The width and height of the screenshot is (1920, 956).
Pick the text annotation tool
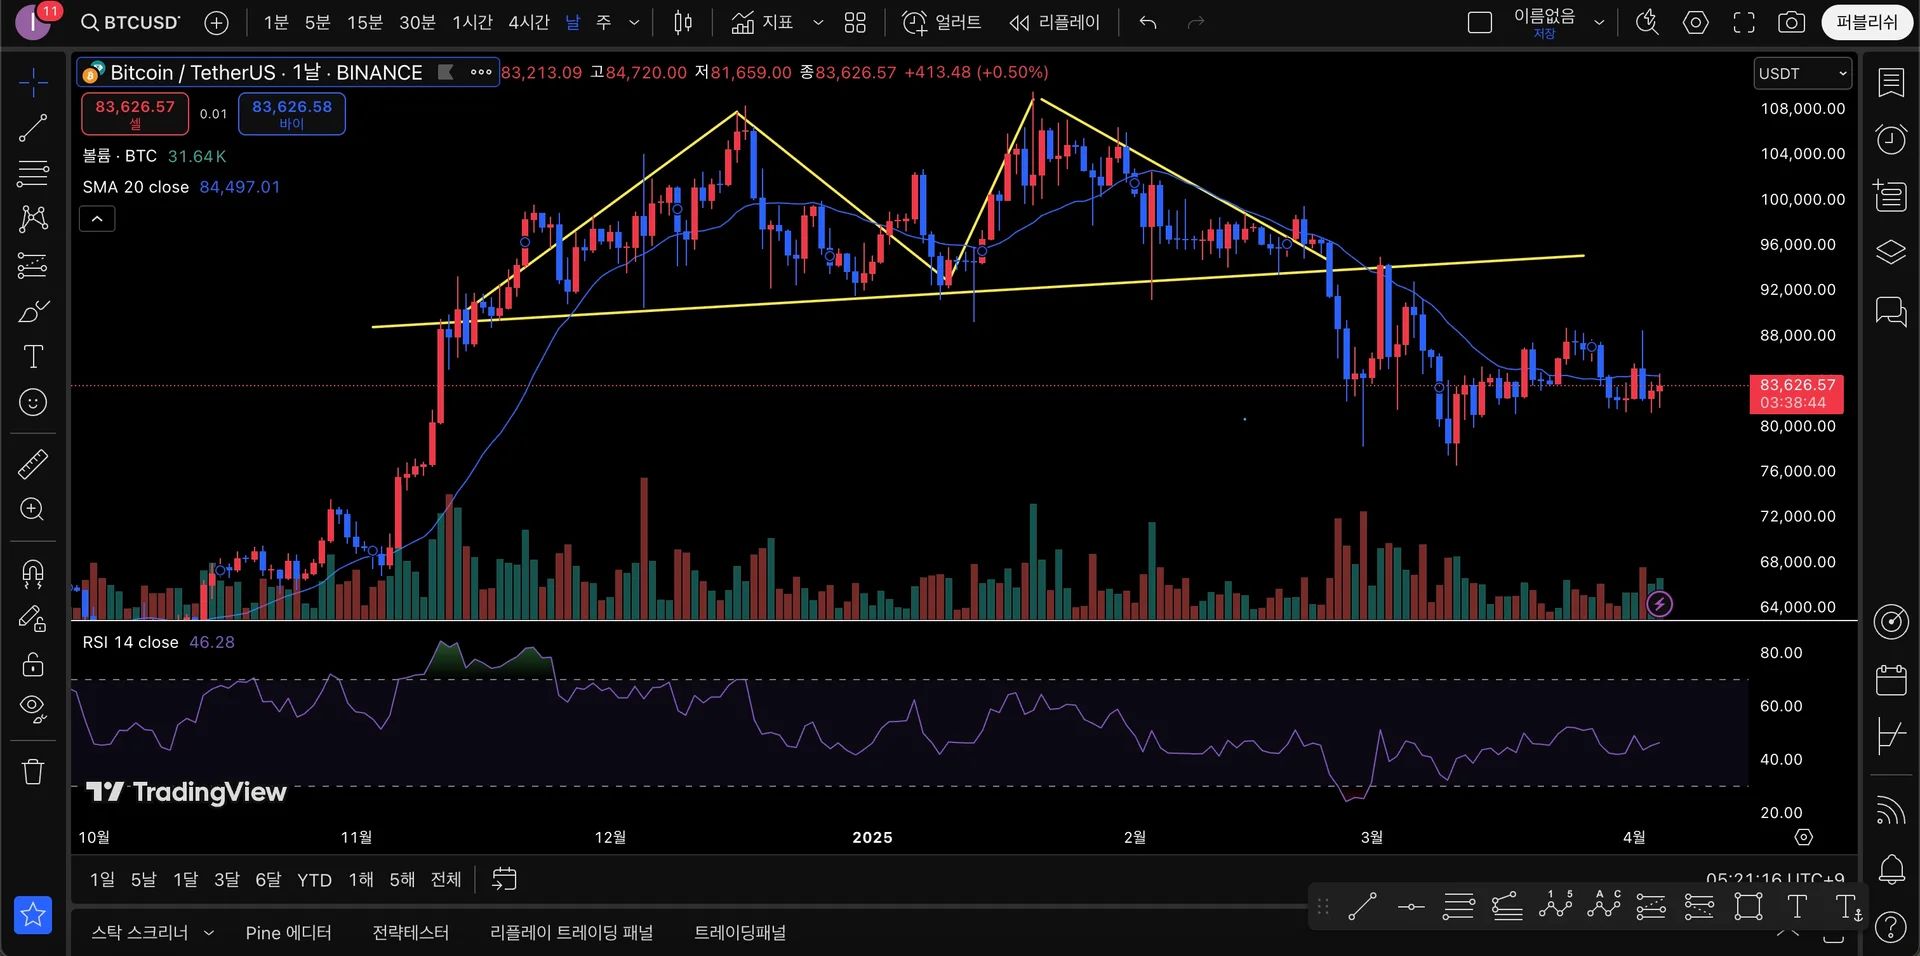pyautogui.click(x=33, y=357)
